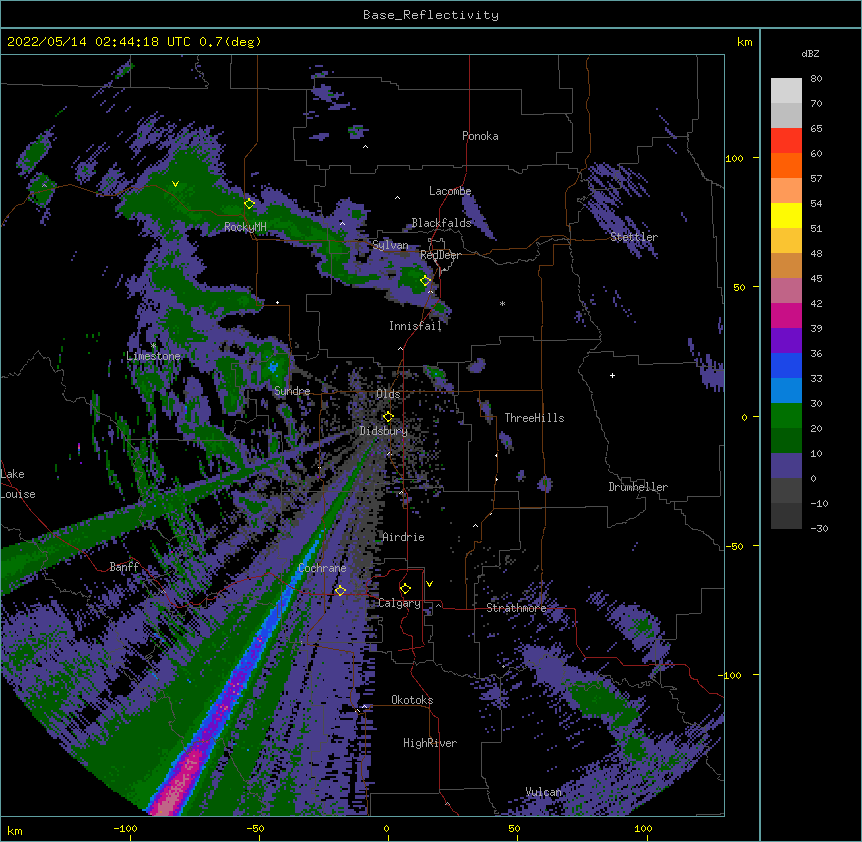The image size is (862, 842).
Task: Pick the brown 48–45 dBZ legend swatch
Action: 786,266
